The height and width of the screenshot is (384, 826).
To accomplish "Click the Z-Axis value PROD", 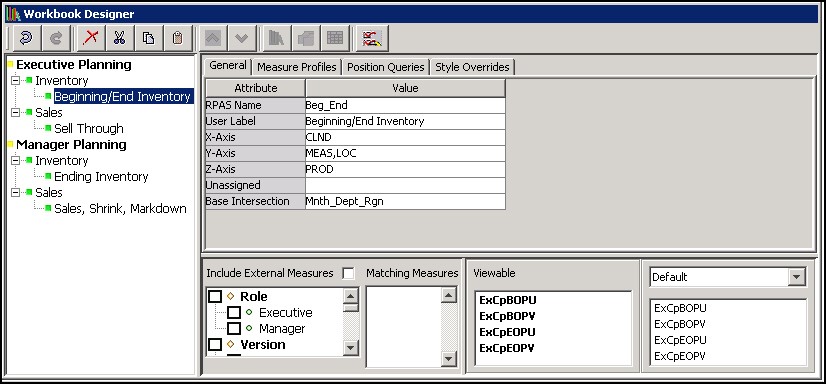I will pyautogui.click(x=405, y=170).
